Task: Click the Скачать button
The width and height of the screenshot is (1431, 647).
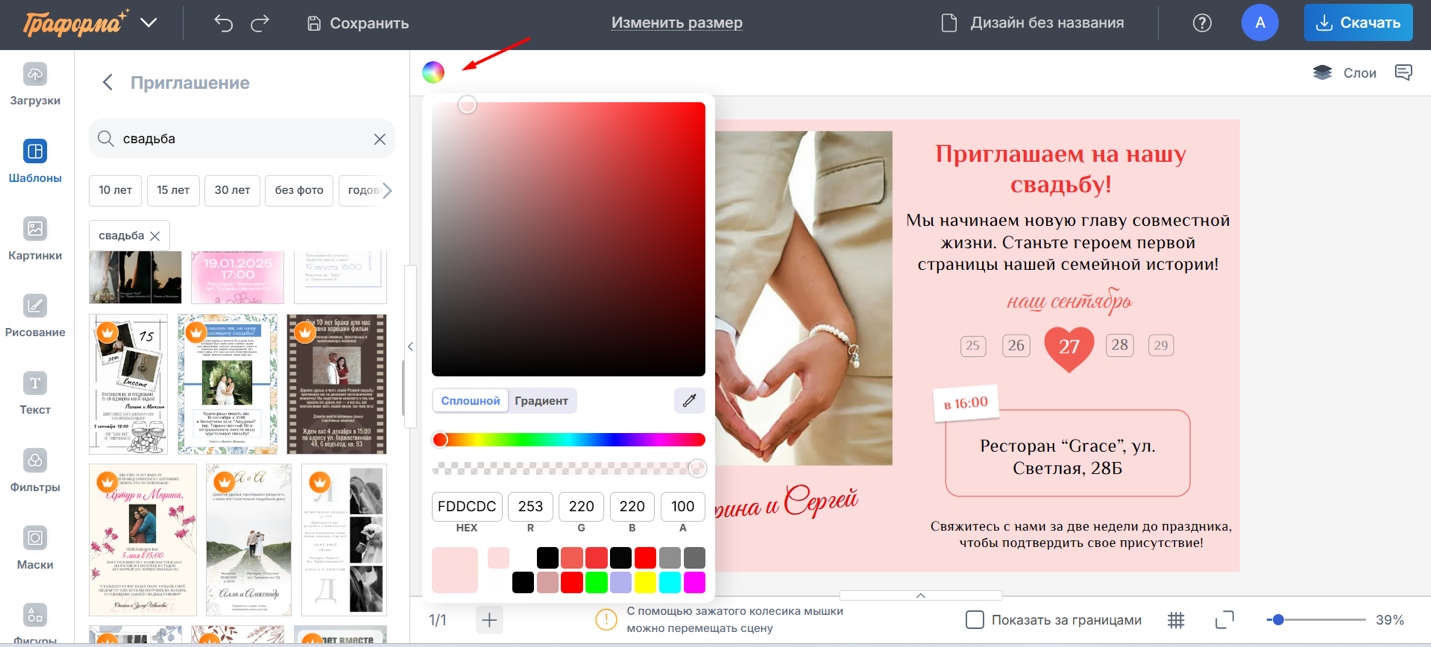Action: 1358,22
